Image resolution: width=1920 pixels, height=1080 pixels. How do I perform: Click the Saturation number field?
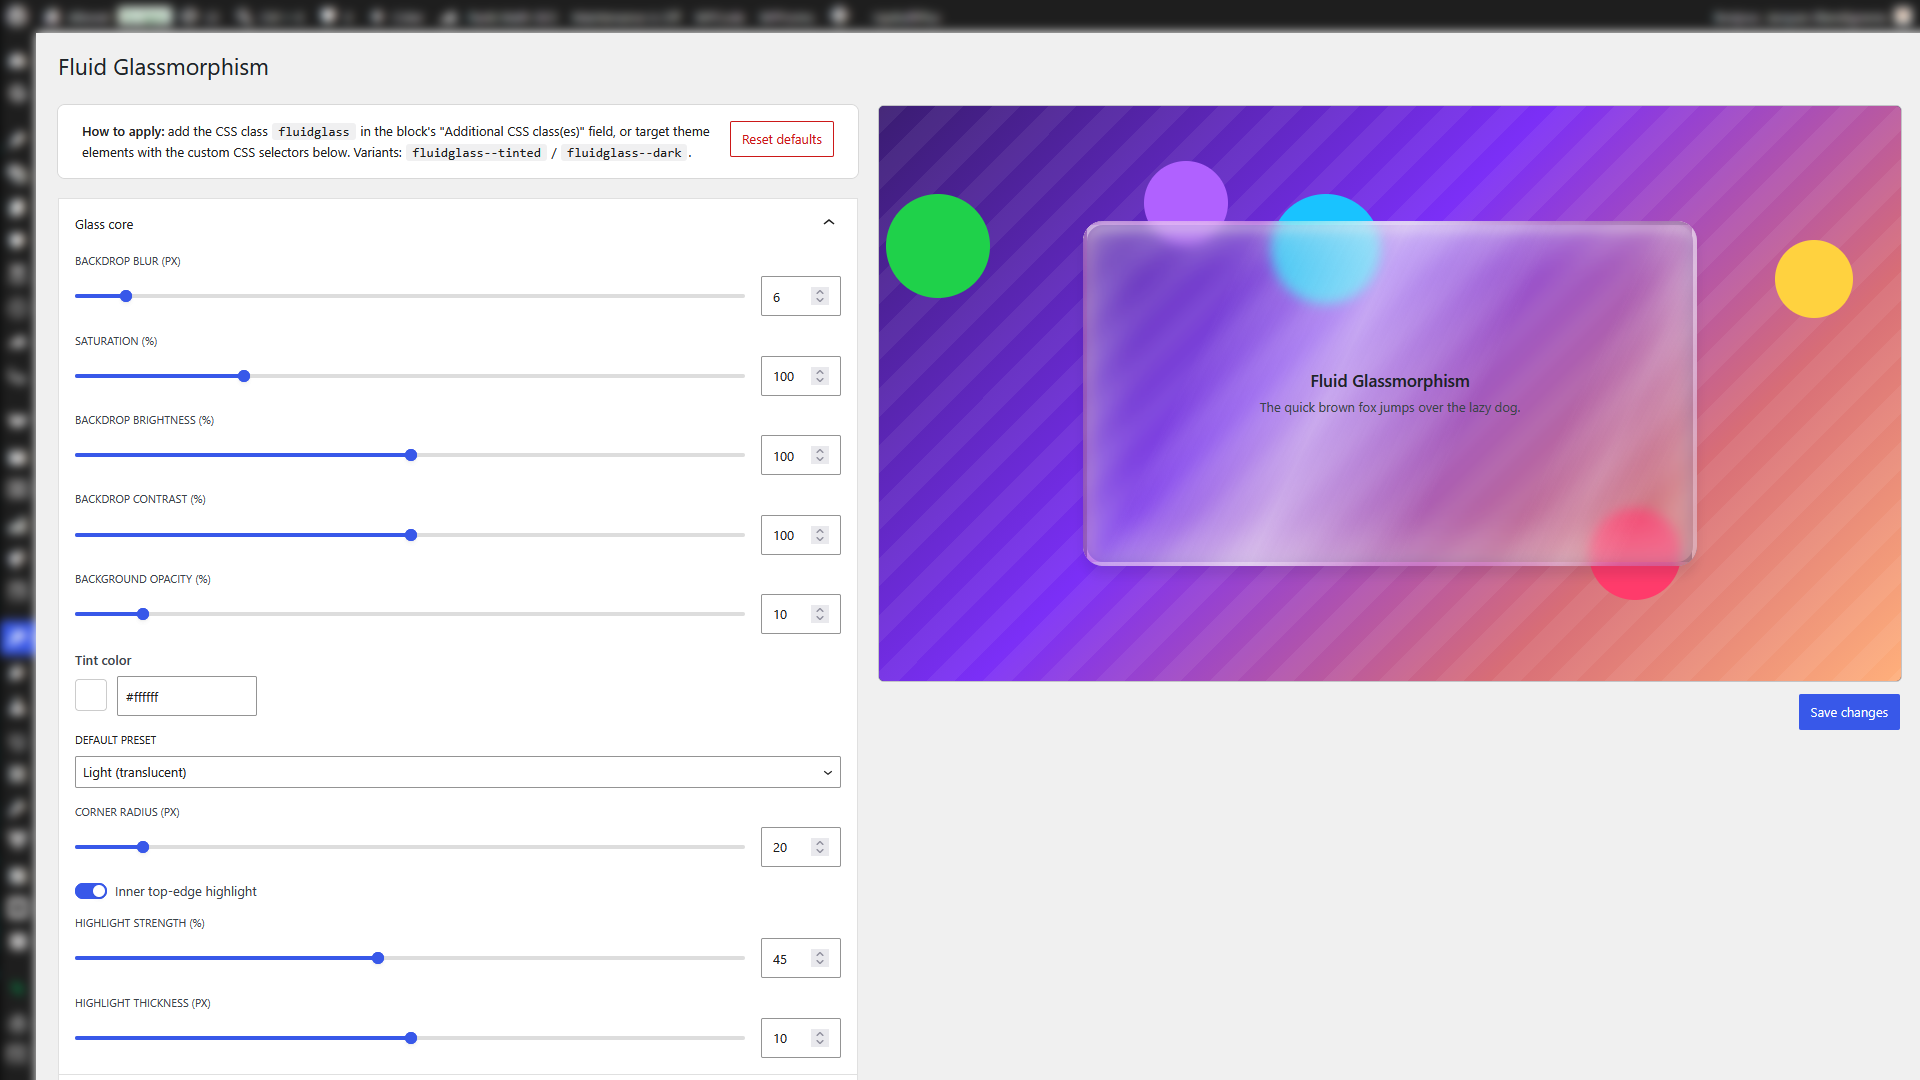(800, 376)
